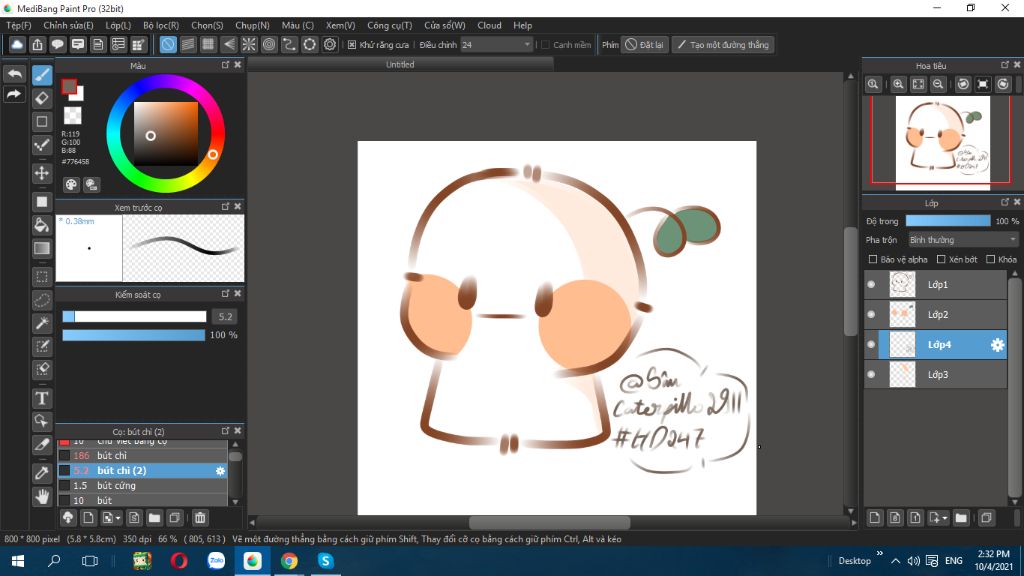
Task: Select the Fill rectangle tool
Action: (x=42, y=202)
